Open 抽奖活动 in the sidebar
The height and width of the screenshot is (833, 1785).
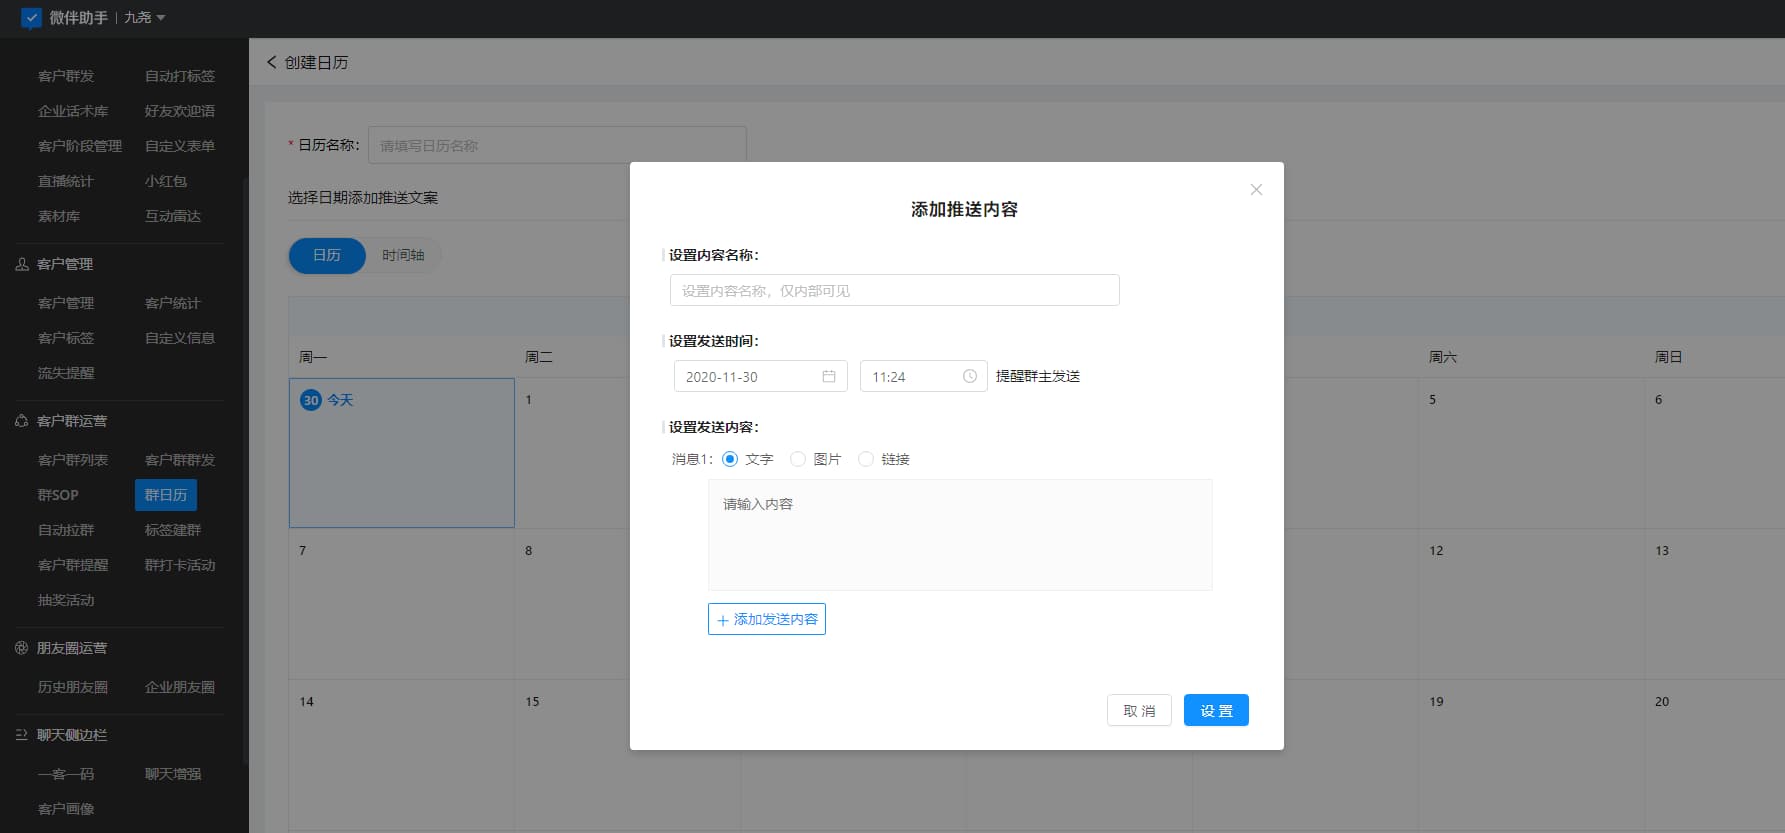[66, 600]
